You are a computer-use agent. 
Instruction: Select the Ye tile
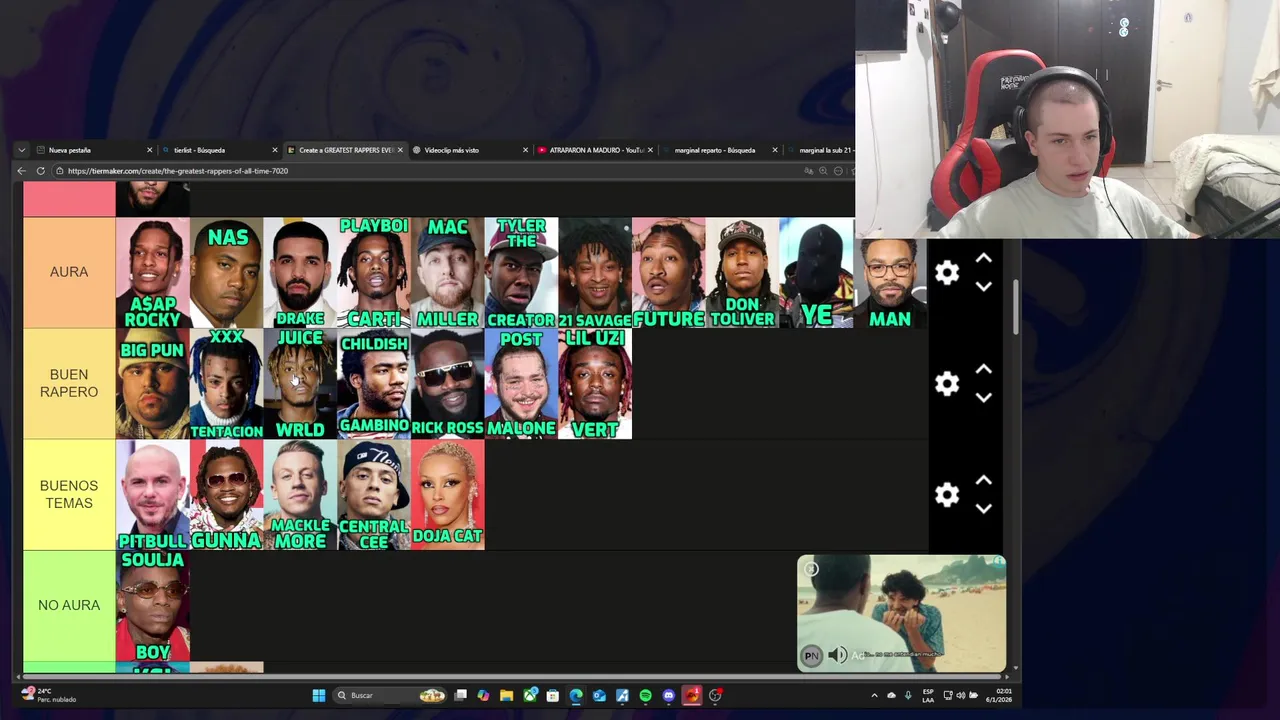pyautogui.click(x=816, y=272)
